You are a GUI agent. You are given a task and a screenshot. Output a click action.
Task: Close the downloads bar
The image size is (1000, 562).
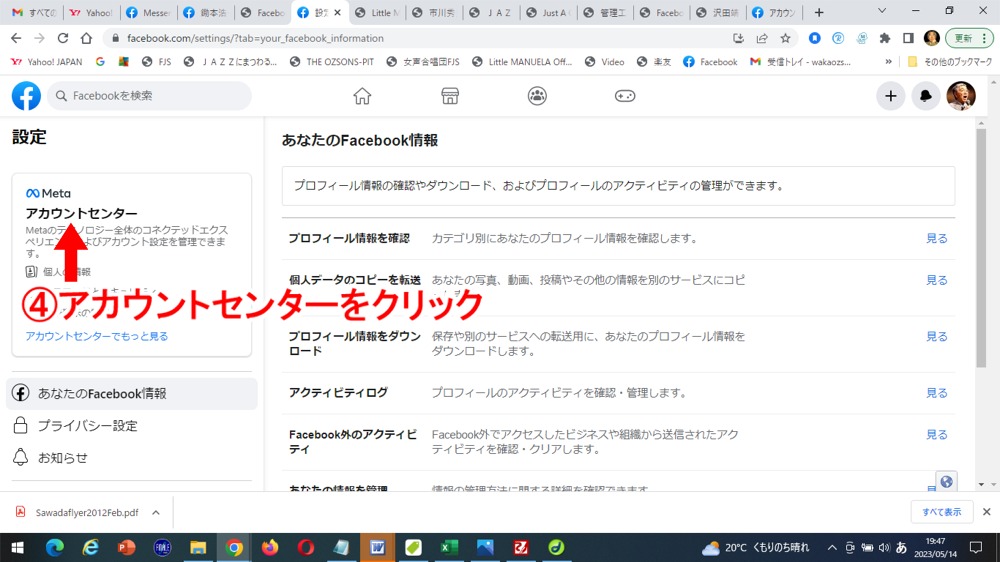986,512
